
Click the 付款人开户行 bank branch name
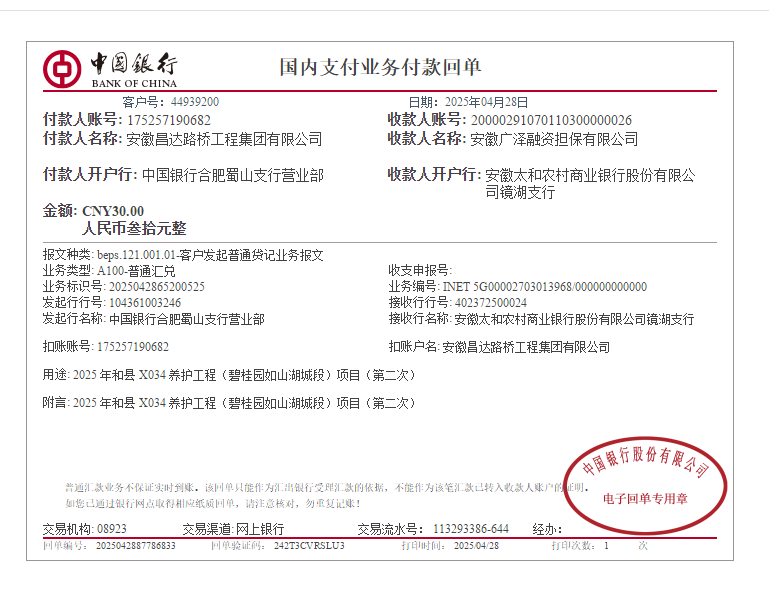(233, 175)
